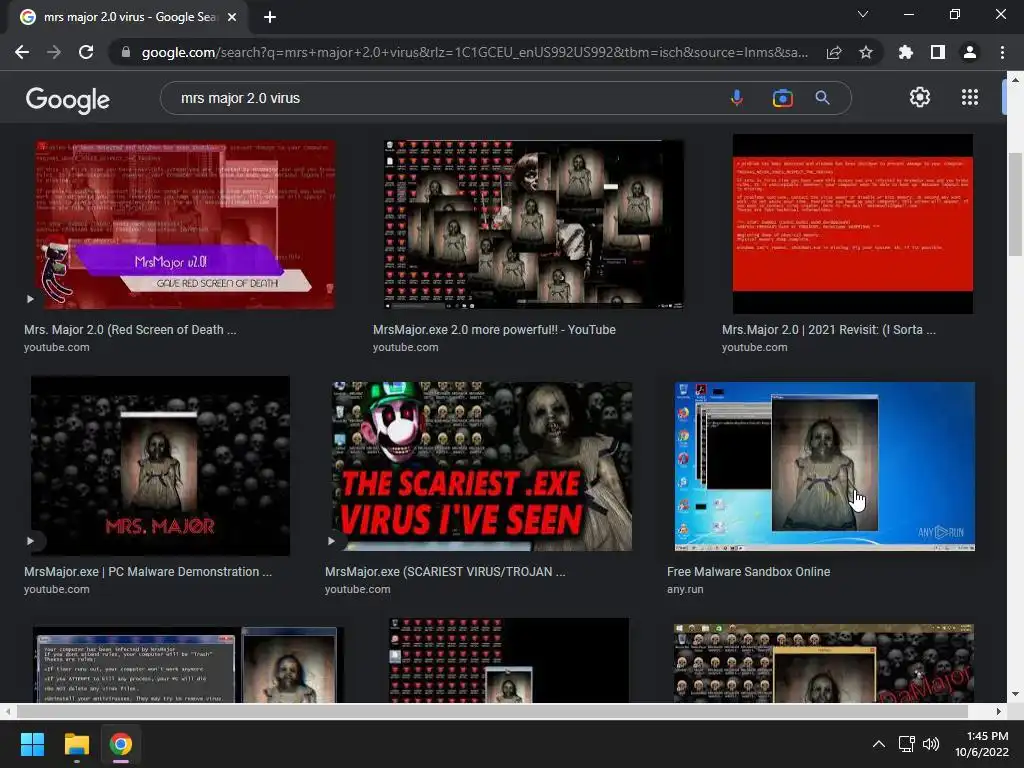Open 'MrsMajor.exe (SCARIEST VIRUS/TROJAN' title
This screenshot has height=768, width=1024.
tap(445, 571)
